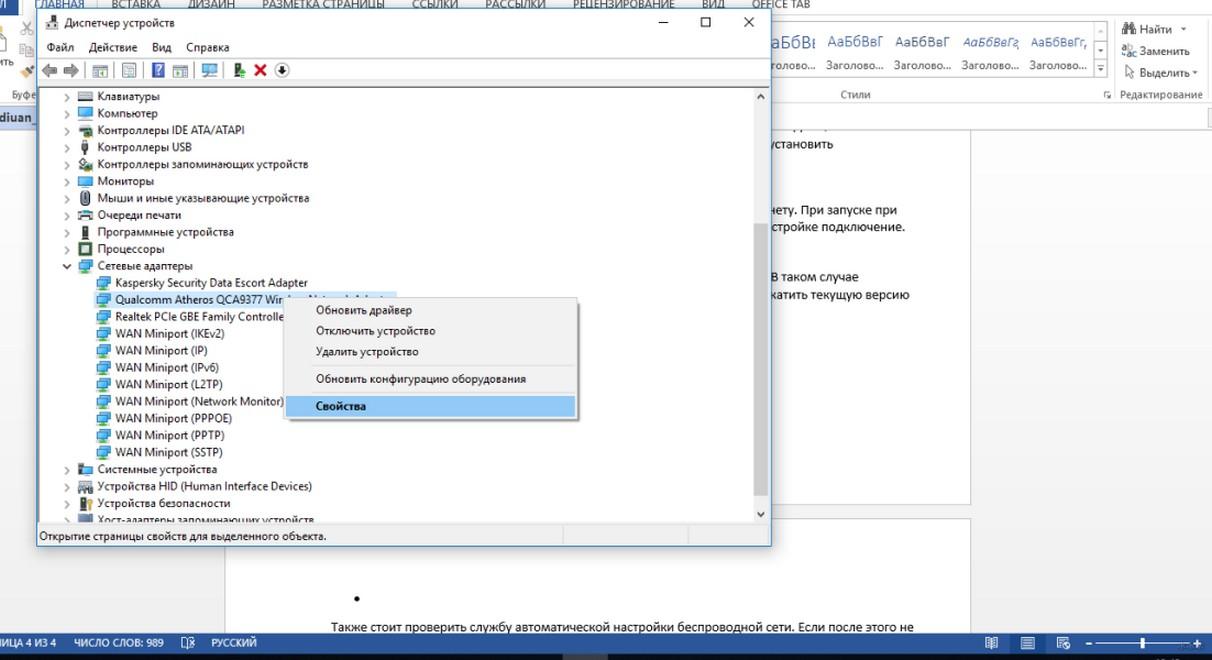Open the Find (Найти) dropdown arrow

click(x=1183, y=29)
